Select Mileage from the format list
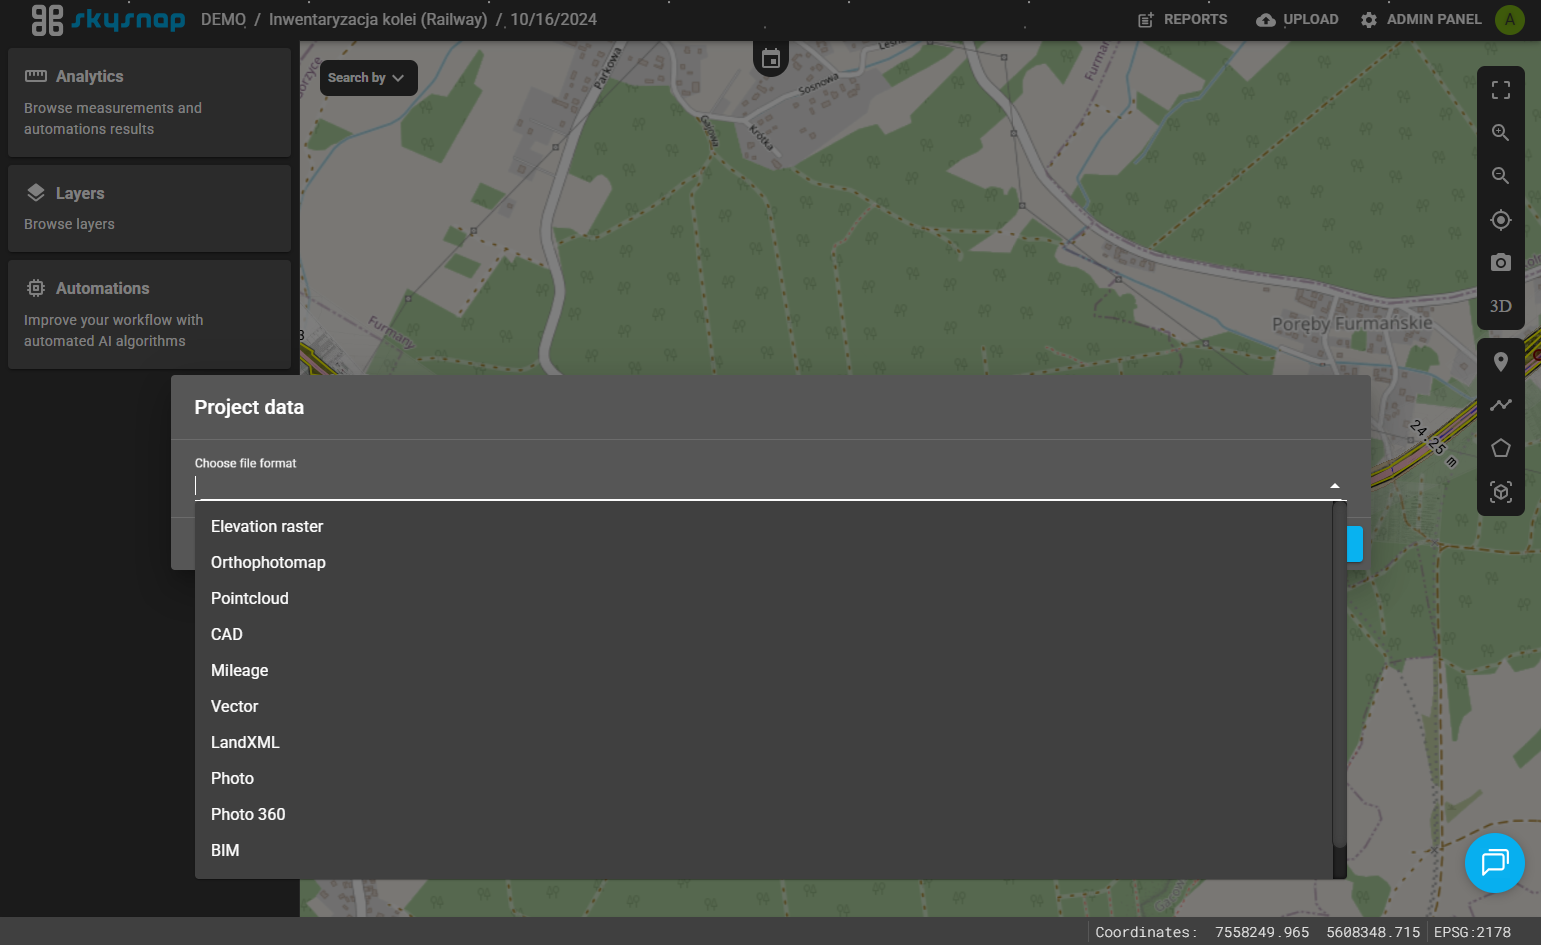The width and height of the screenshot is (1541, 945). (764, 670)
